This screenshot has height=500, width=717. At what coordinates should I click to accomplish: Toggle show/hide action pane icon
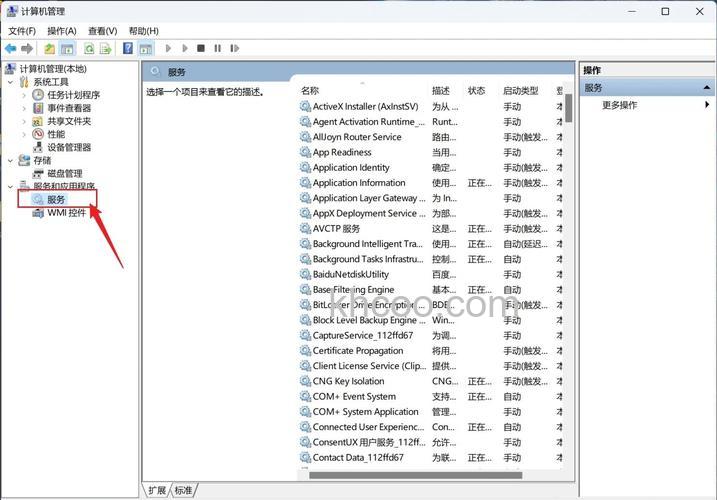click(x=146, y=48)
